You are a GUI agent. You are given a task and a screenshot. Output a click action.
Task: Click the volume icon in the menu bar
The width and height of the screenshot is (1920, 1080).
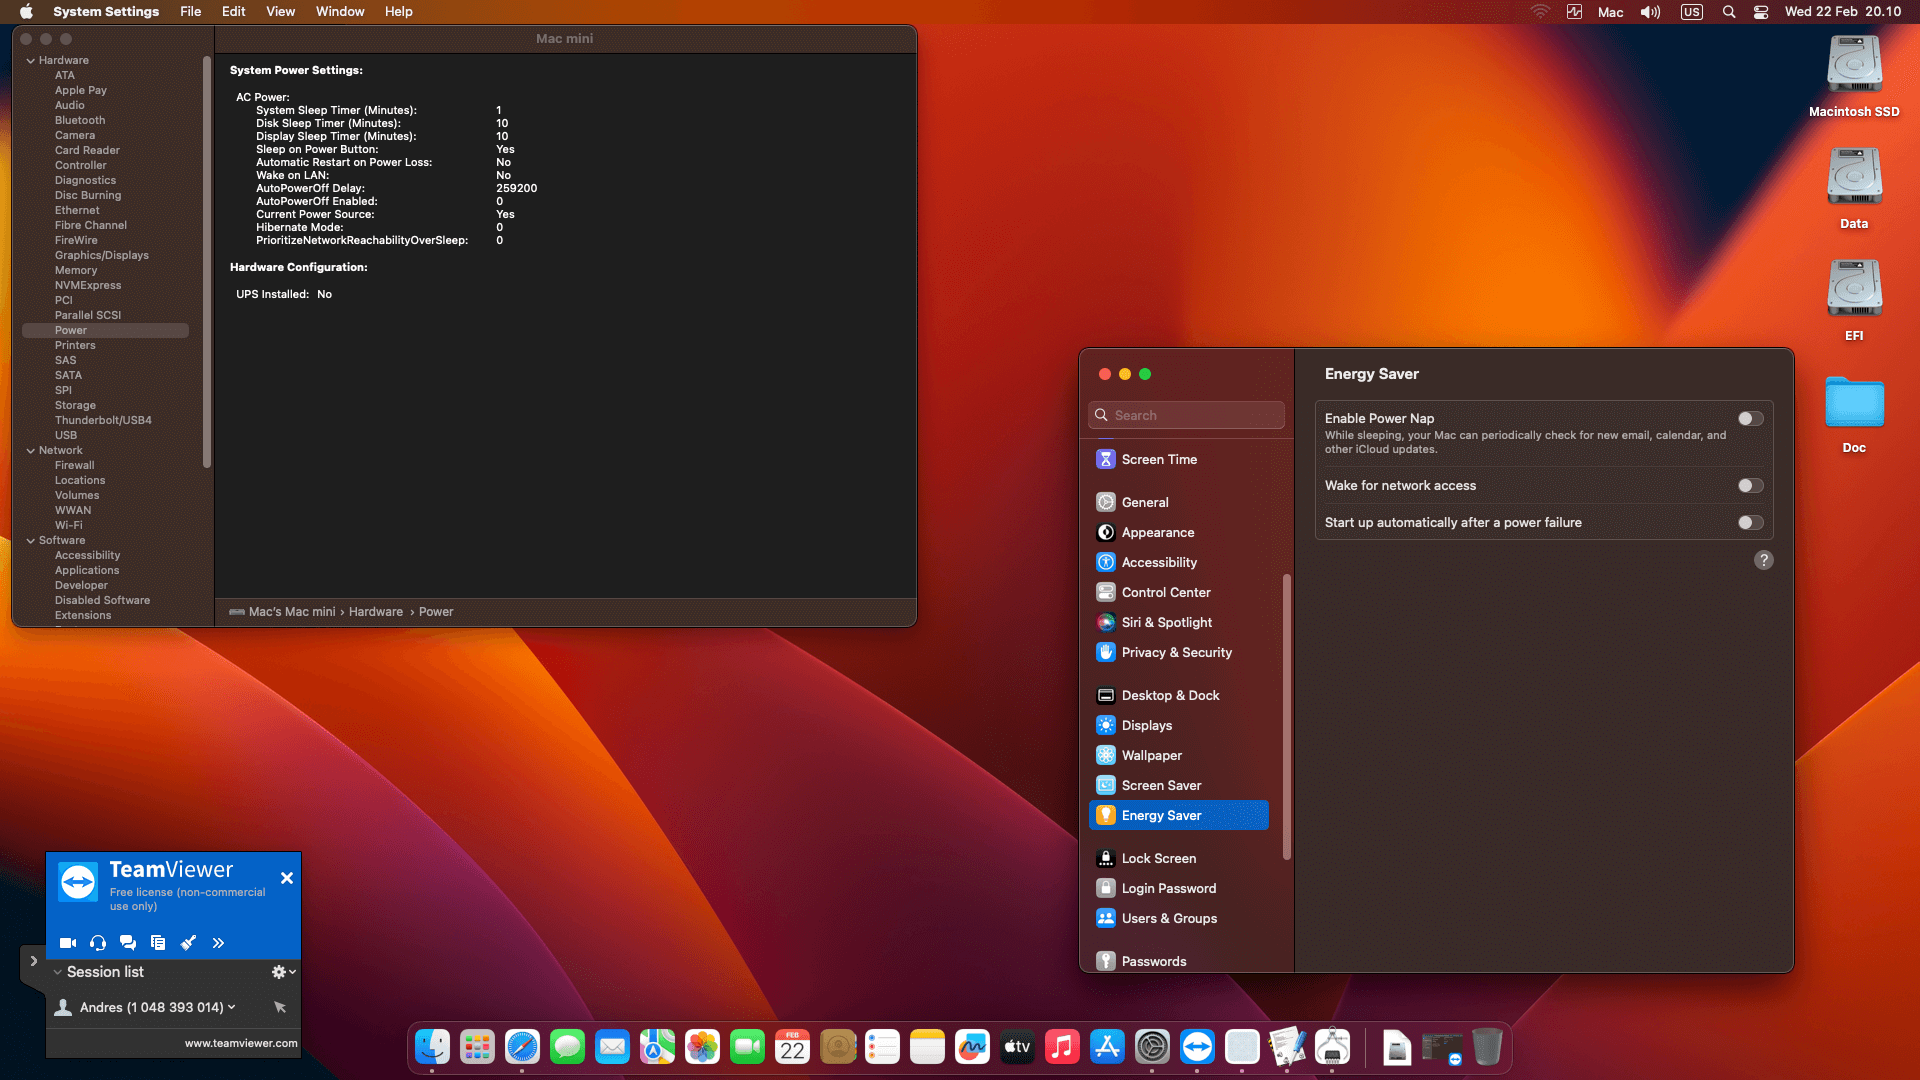(1651, 12)
